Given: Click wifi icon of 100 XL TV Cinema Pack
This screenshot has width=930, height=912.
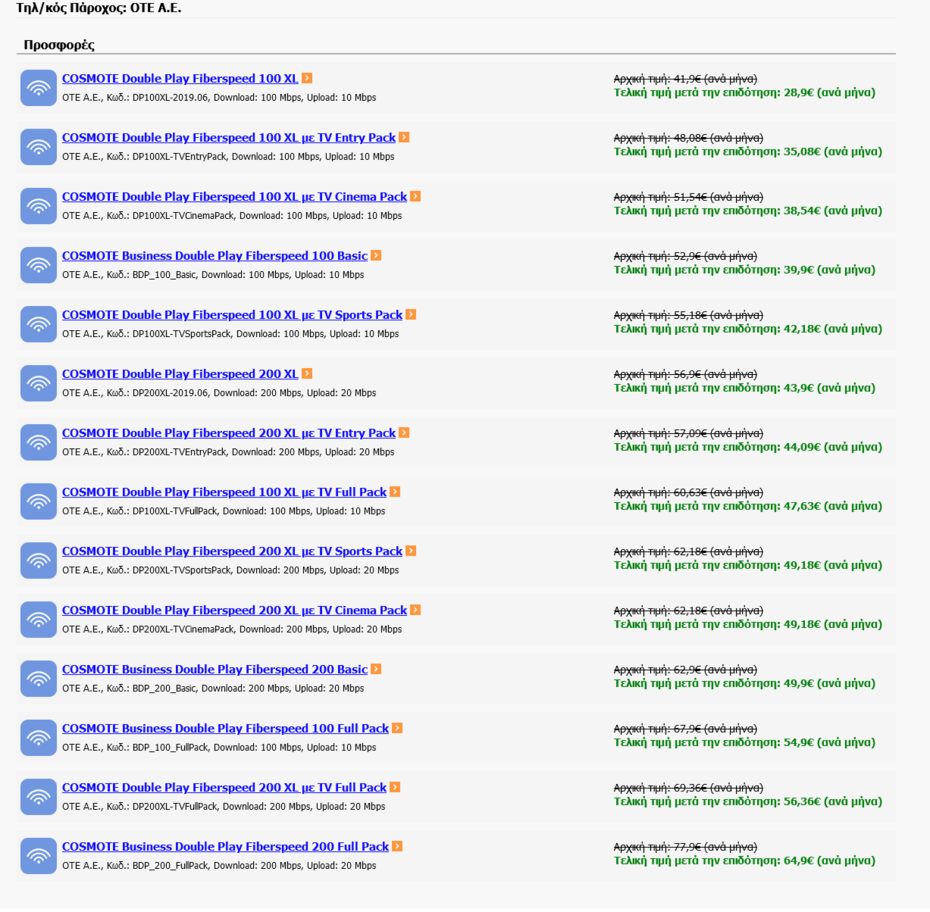Looking at the screenshot, I should pyautogui.click(x=39, y=206).
